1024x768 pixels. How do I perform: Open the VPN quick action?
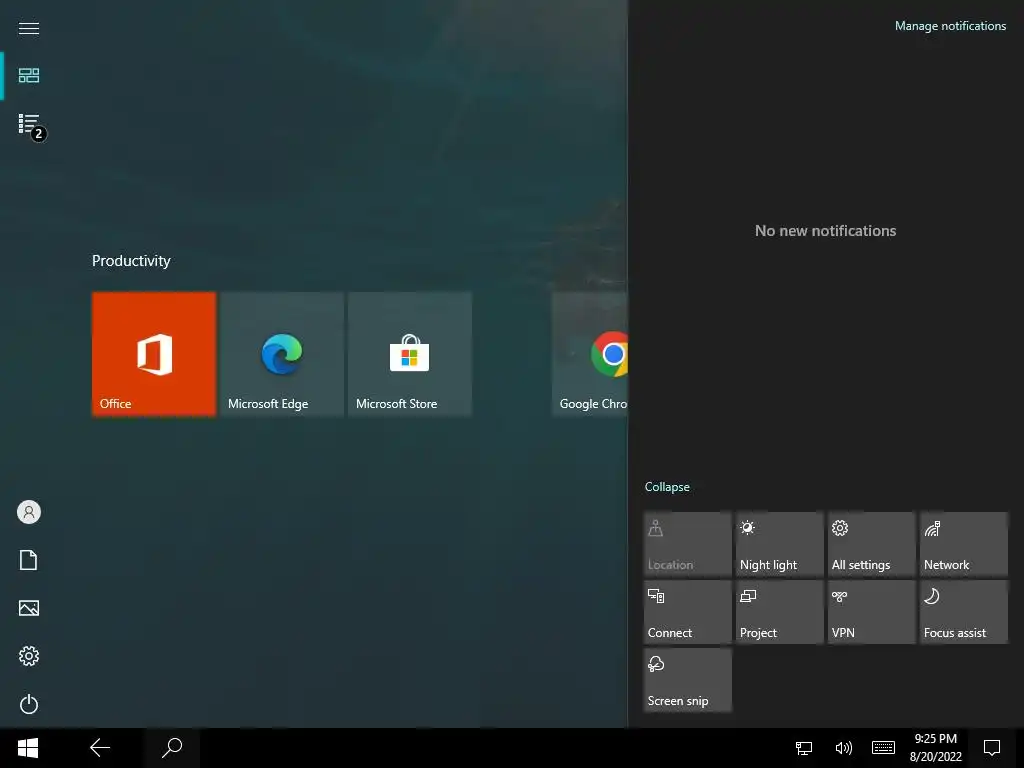(872, 612)
